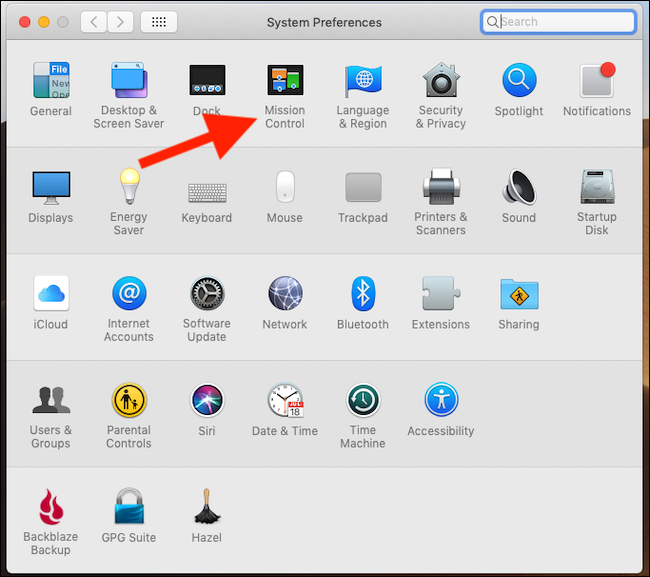This screenshot has width=650, height=577.
Task: Open Backblaze Backup pane
Action: [51, 507]
